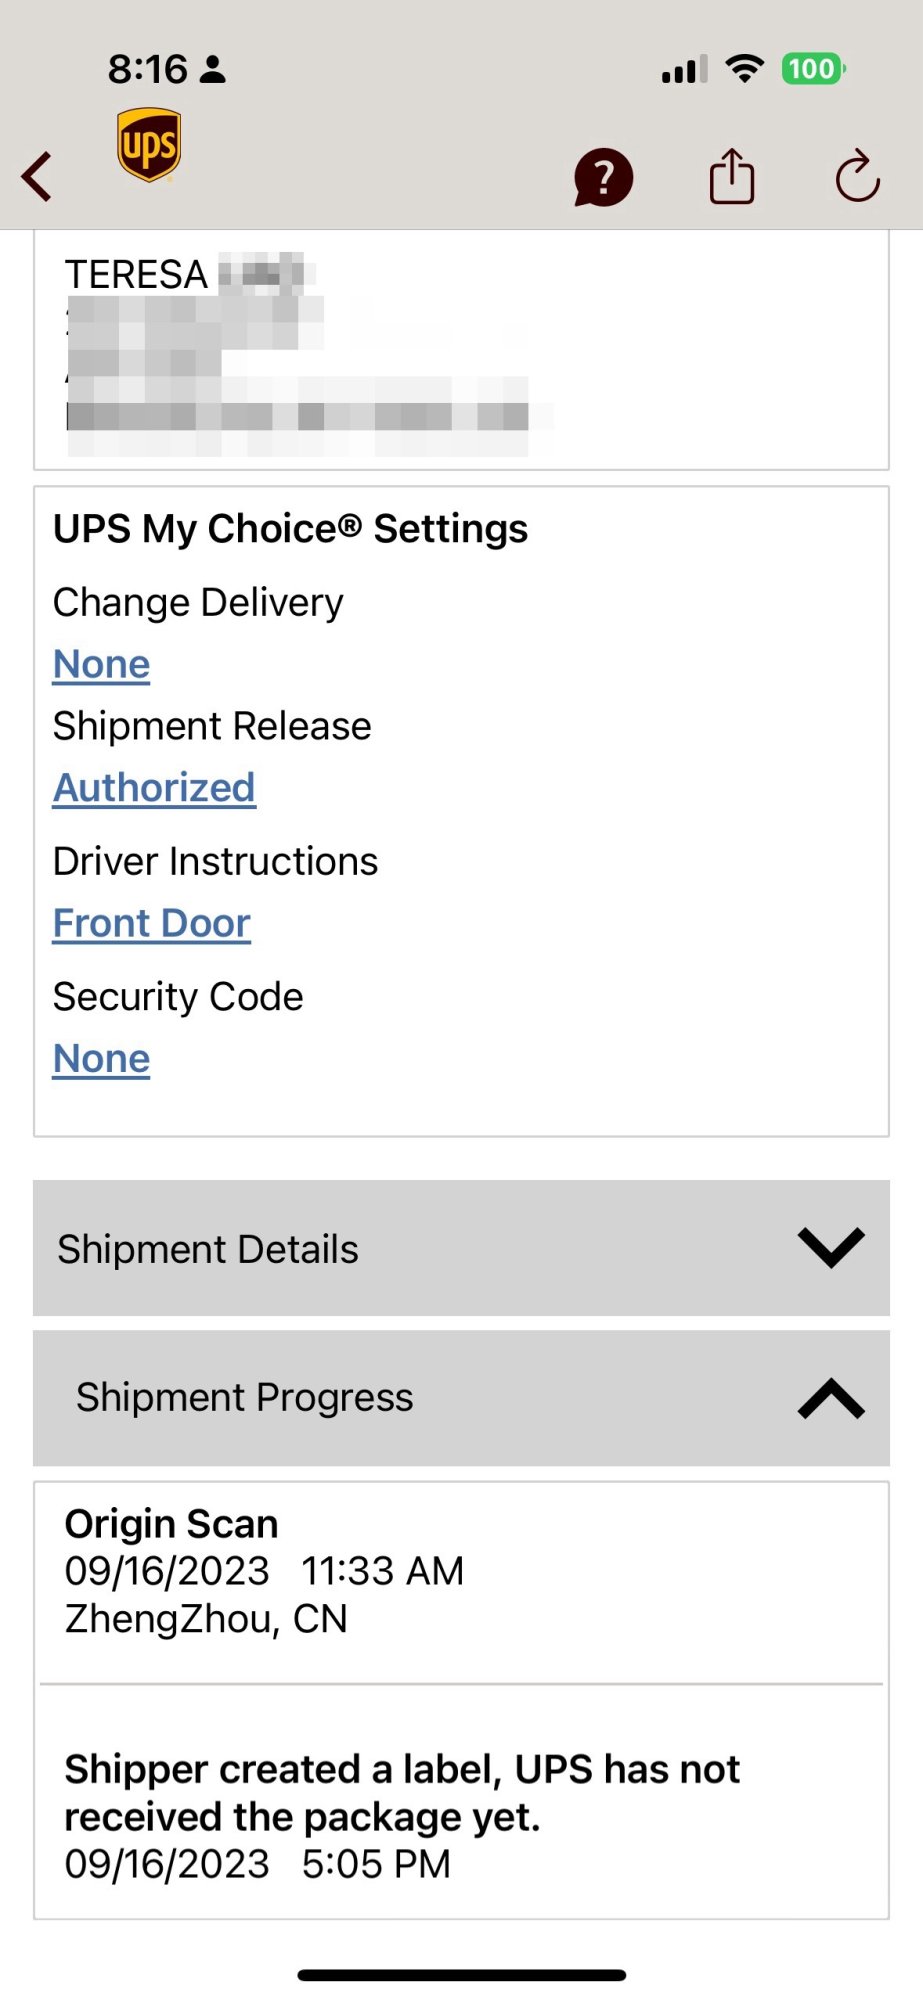Tap the share icon

731,177
